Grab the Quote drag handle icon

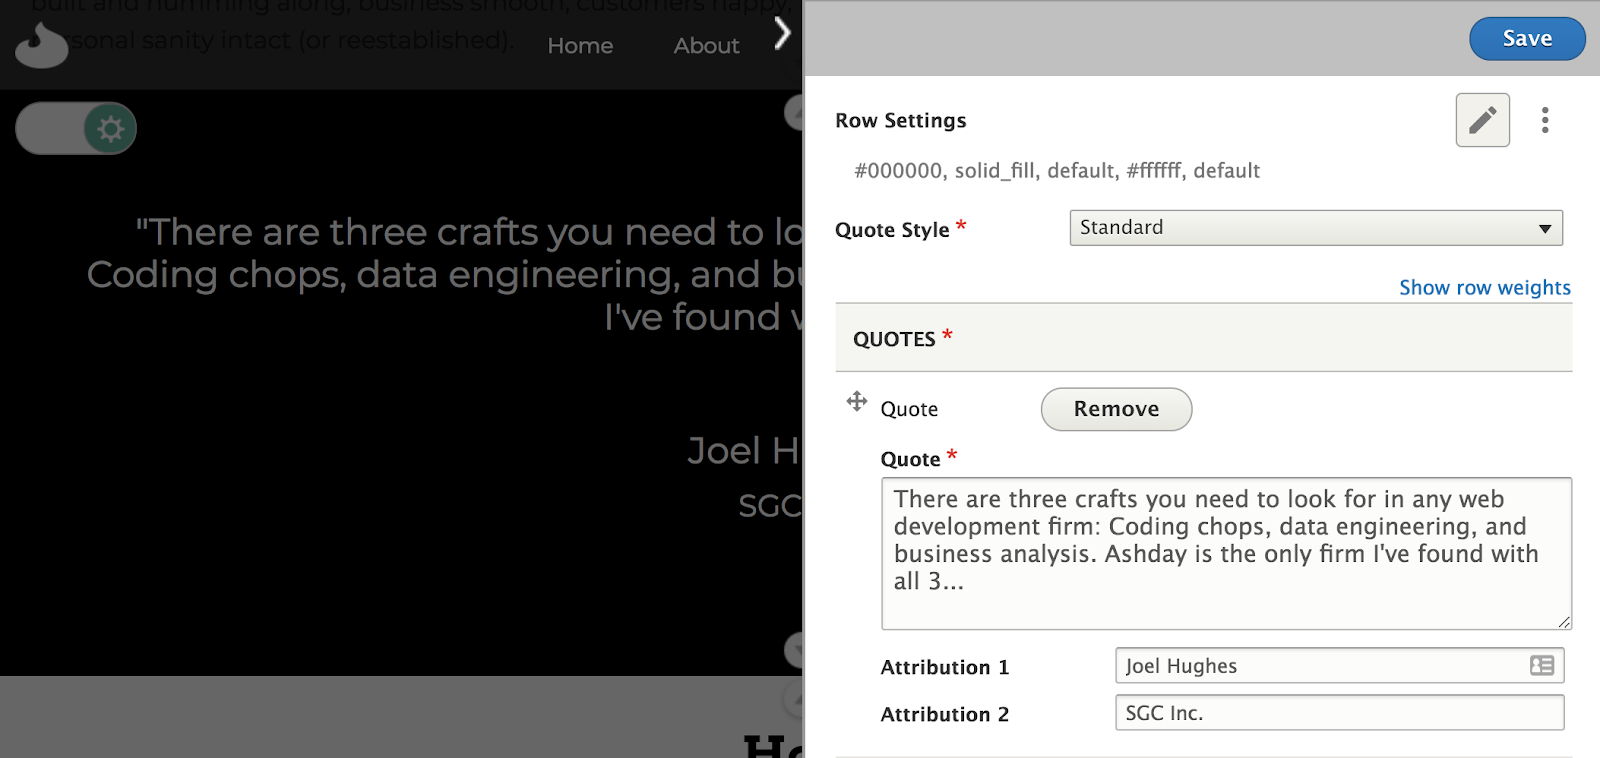click(x=857, y=401)
